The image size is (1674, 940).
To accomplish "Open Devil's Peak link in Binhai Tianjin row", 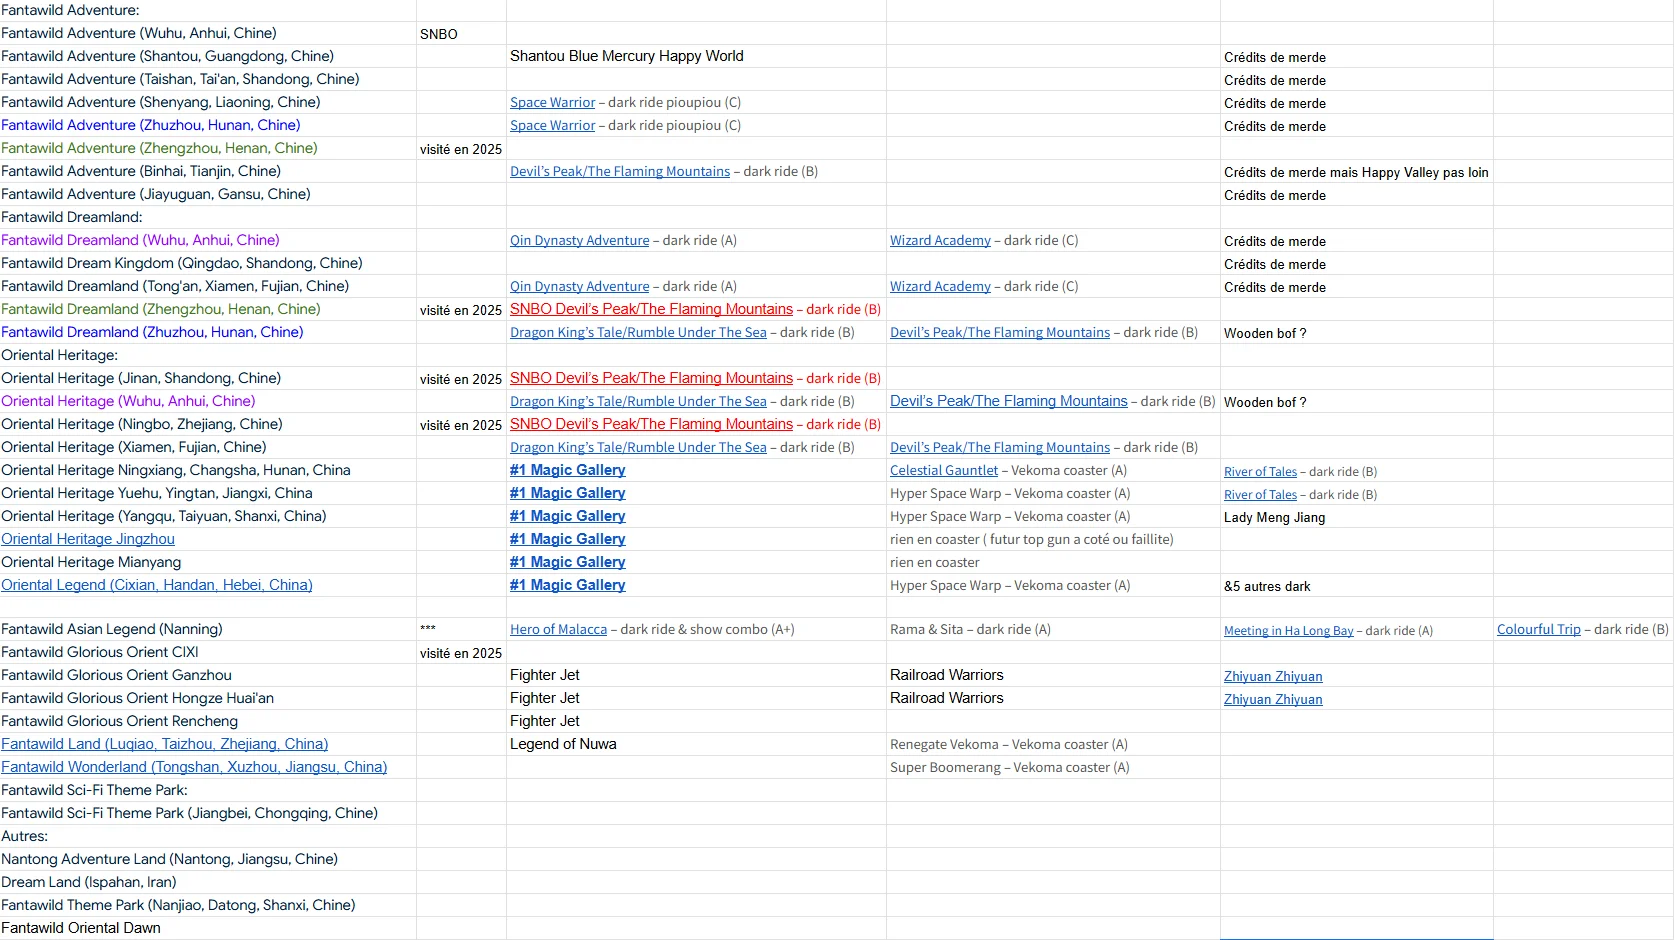I will pyautogui.click(x=620, y=171).
